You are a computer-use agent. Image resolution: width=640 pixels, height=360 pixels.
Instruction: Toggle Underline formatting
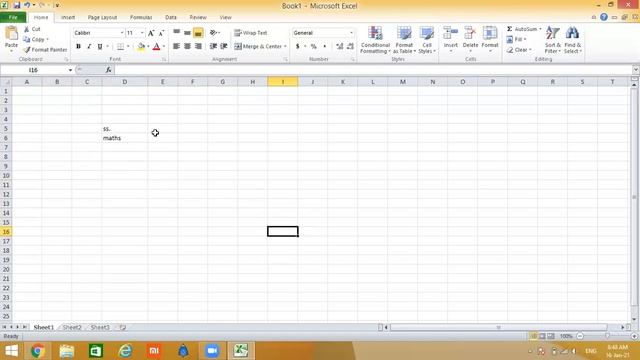tap(100, 47)
